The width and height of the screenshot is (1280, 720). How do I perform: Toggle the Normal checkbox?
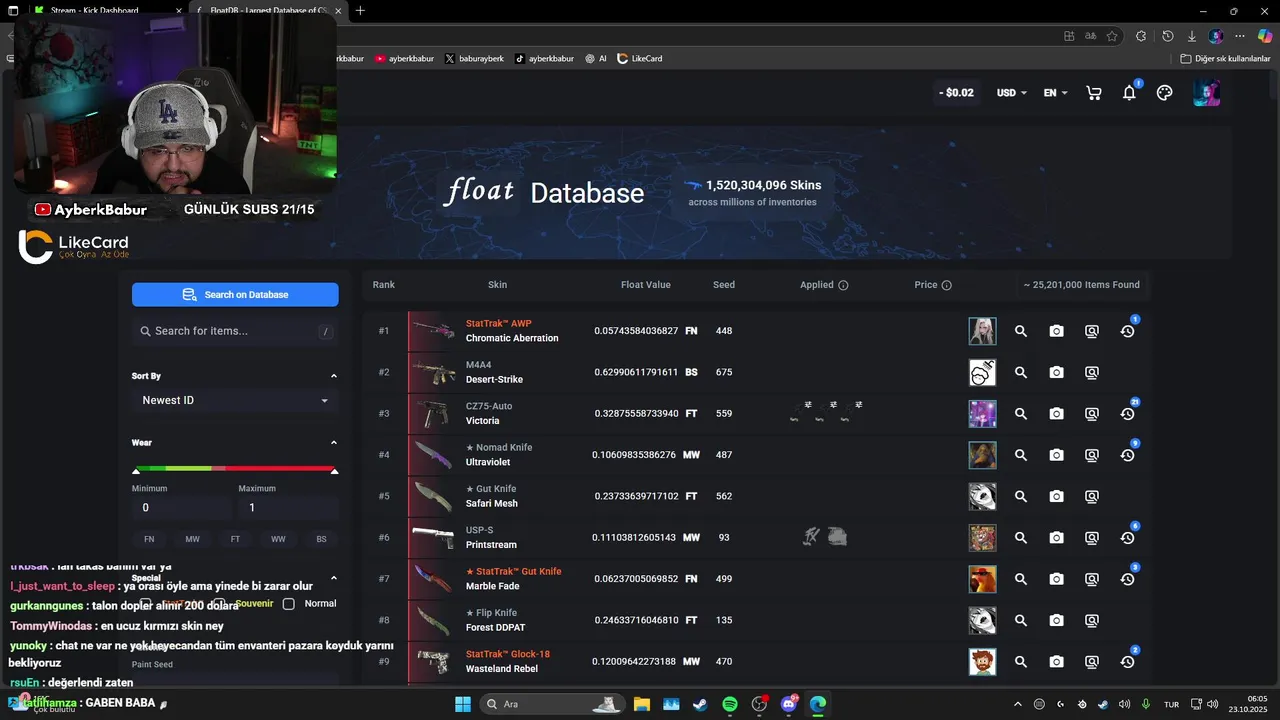click(x=288, y=604)
